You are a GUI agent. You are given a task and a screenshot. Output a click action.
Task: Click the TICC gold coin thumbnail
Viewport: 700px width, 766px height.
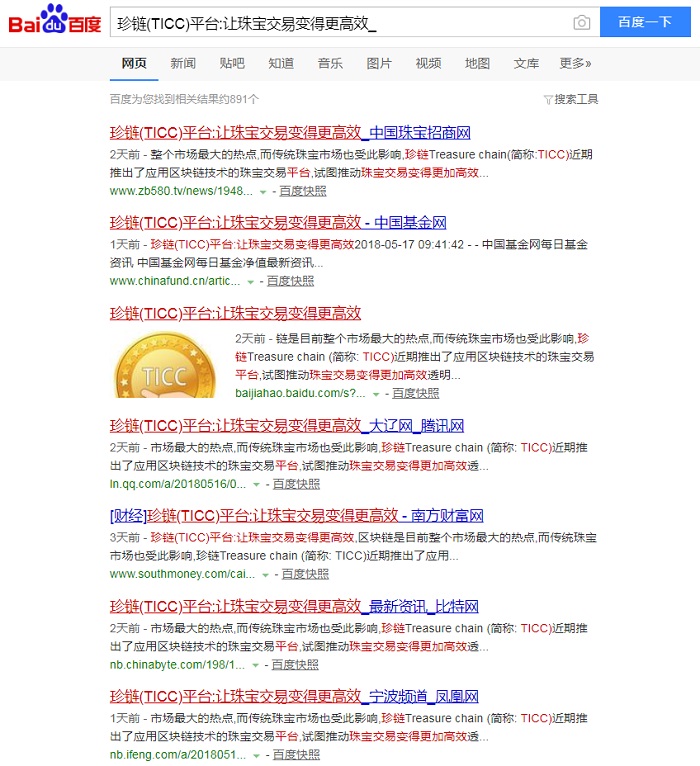(165, 364)
